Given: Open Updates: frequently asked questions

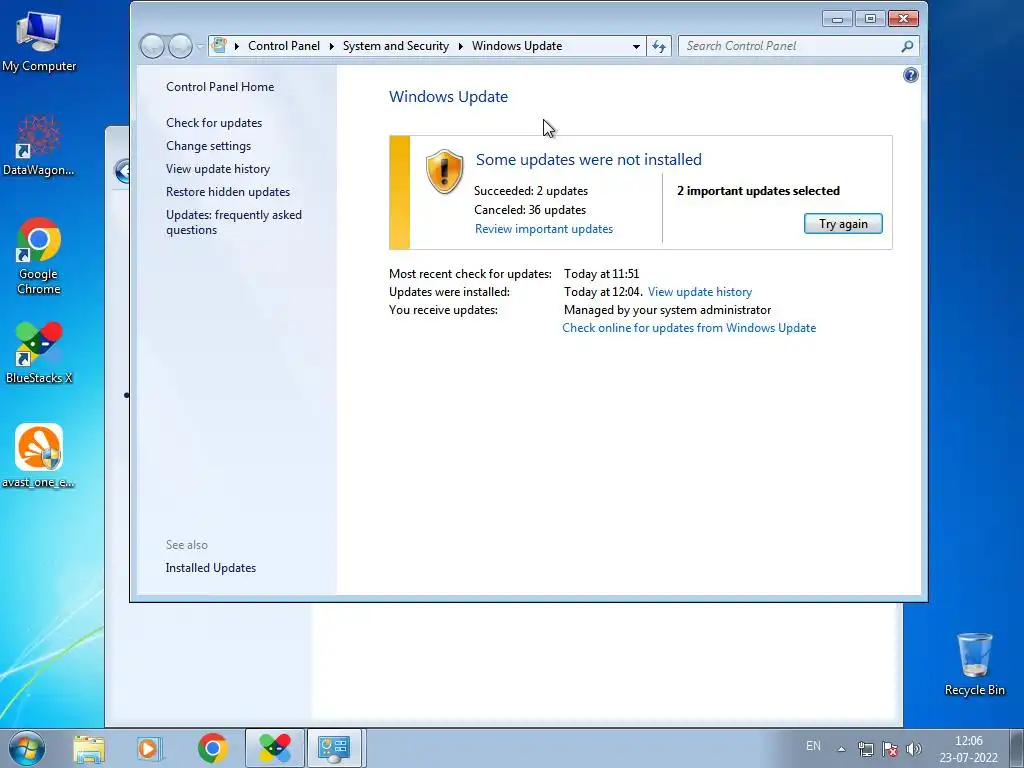Looking at the screenshot, I should coord(233,222).
